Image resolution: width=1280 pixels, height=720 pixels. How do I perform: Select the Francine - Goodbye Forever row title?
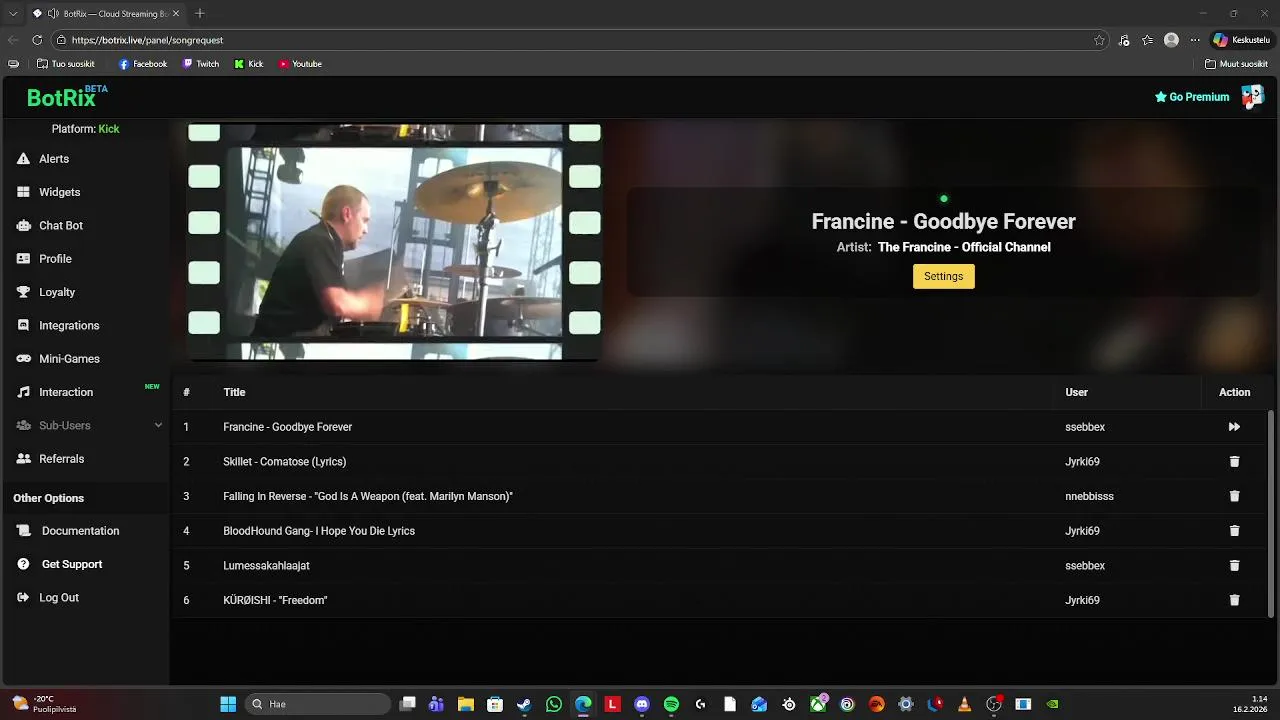coord(287,427)
